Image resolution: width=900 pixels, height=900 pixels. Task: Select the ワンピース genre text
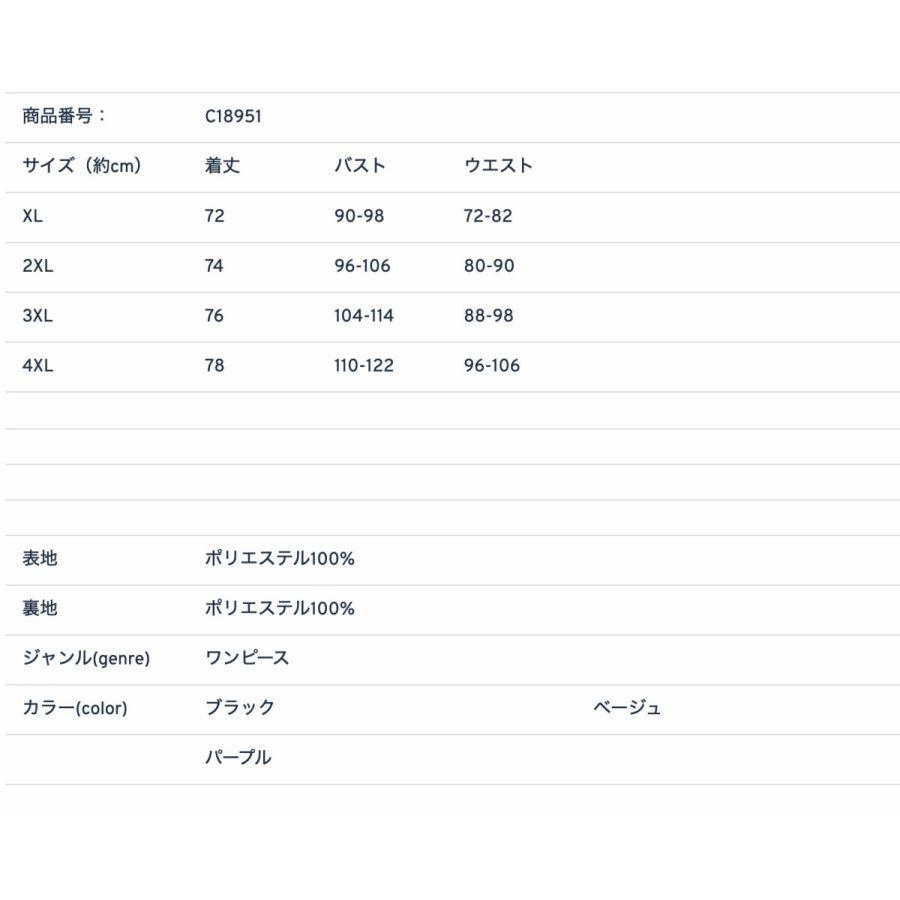click(245, 658)
